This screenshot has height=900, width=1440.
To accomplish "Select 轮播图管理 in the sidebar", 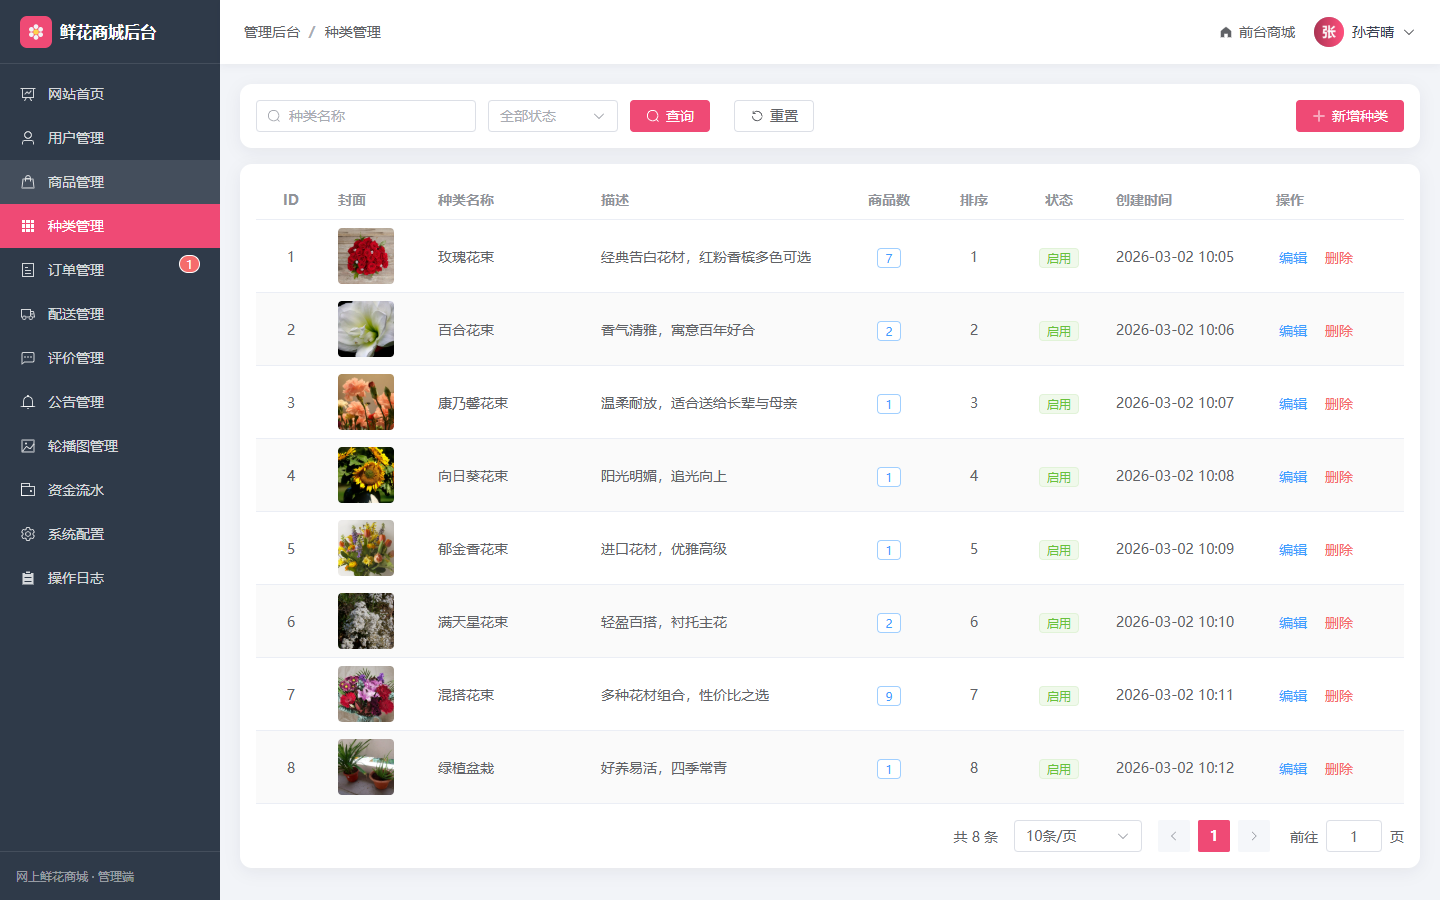I will point(110,446).
